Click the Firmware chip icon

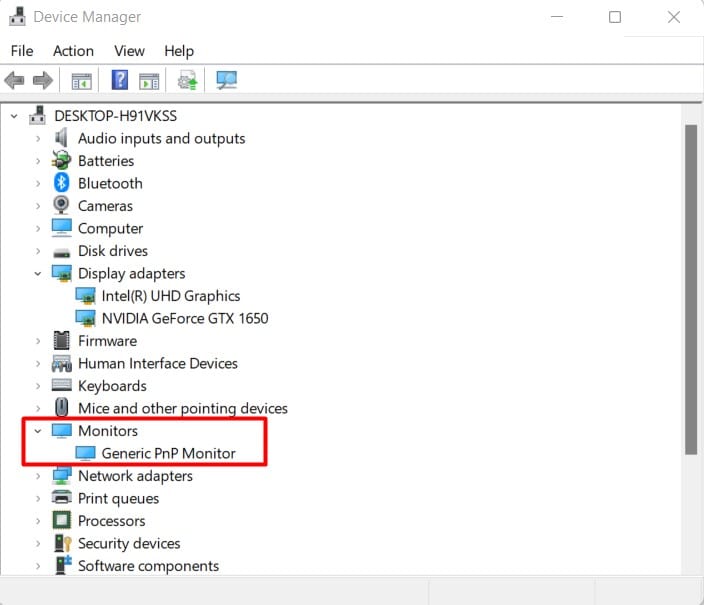click(62, 340)
